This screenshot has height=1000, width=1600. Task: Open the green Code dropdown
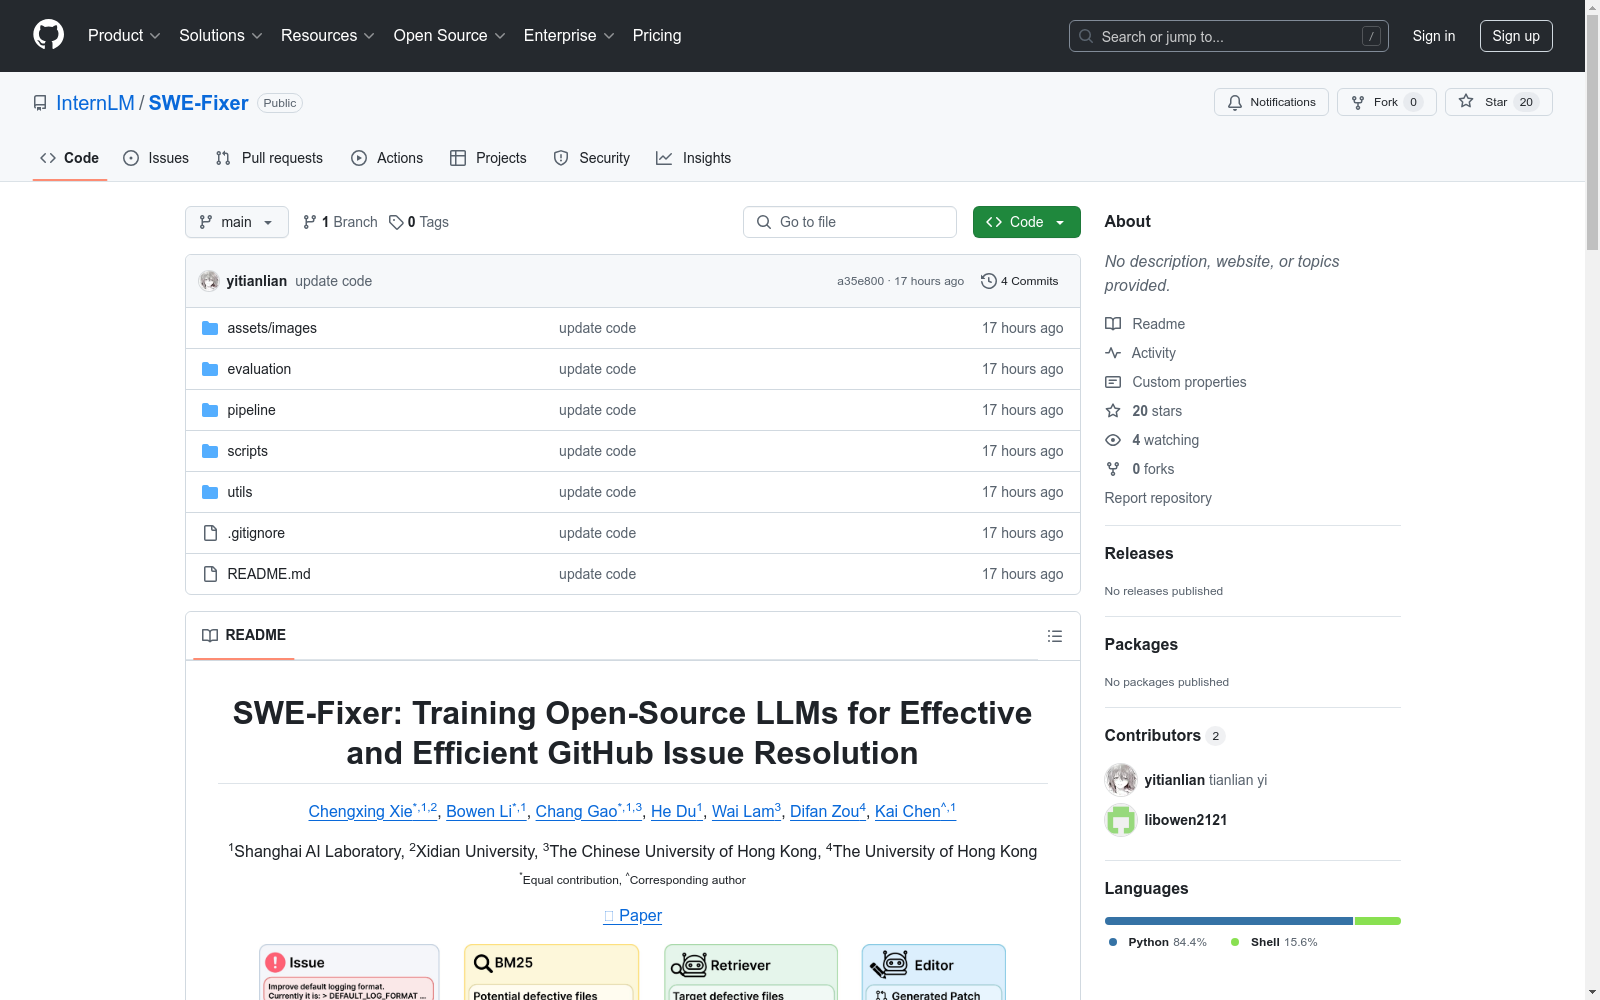(1027, 222)
